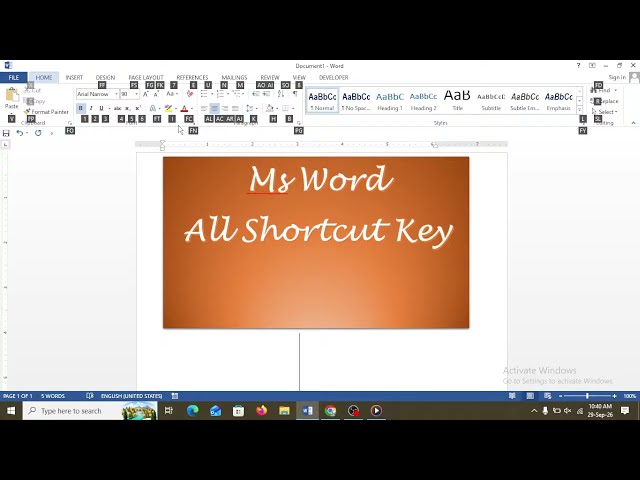Click Sign in link
640x480 pixels.
coord(617,77)
